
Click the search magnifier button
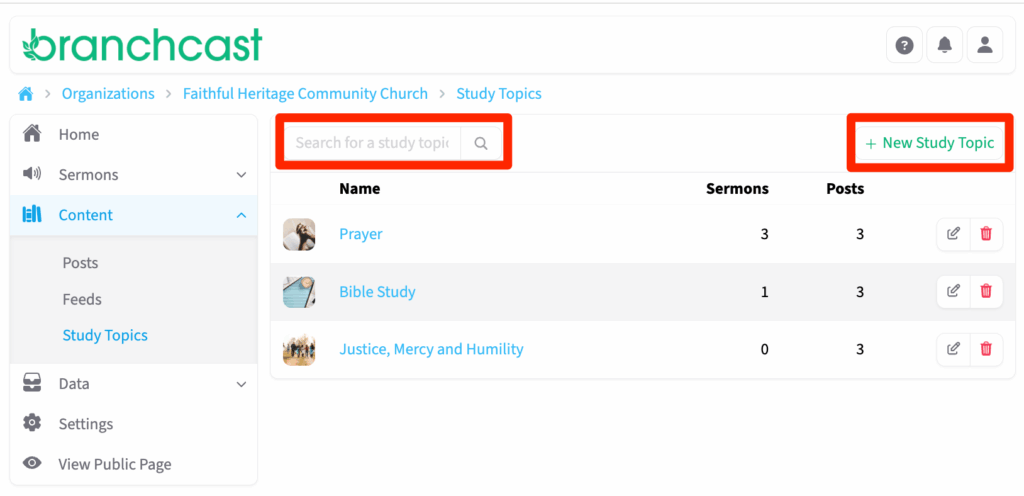click(481, 143)
